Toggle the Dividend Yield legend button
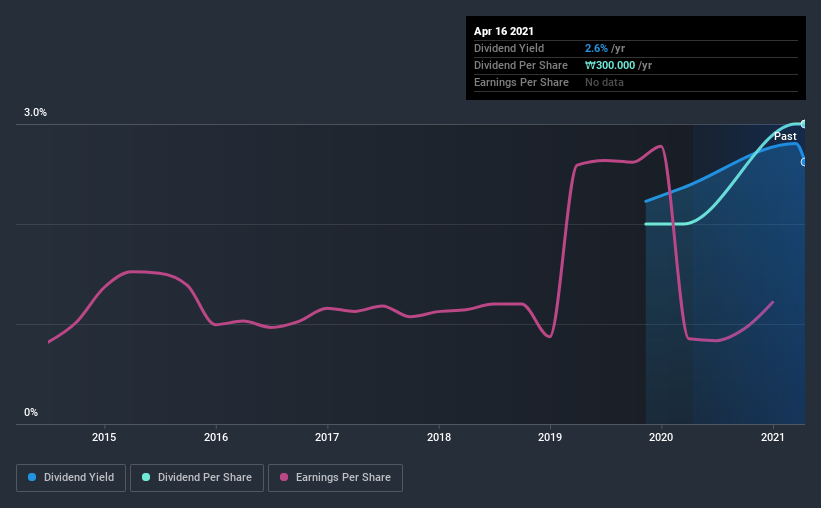Viewport: 821px width, 508px height. [71, 478]
